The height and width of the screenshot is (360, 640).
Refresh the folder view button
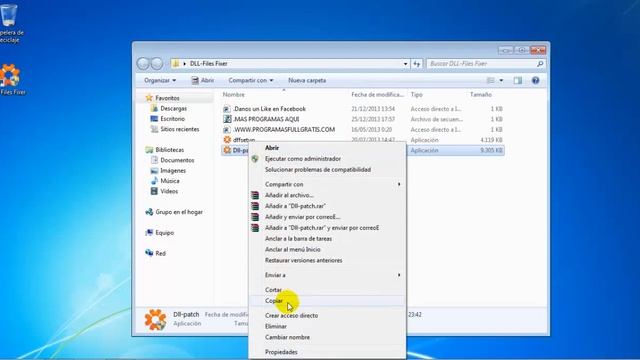pos(417,64)
